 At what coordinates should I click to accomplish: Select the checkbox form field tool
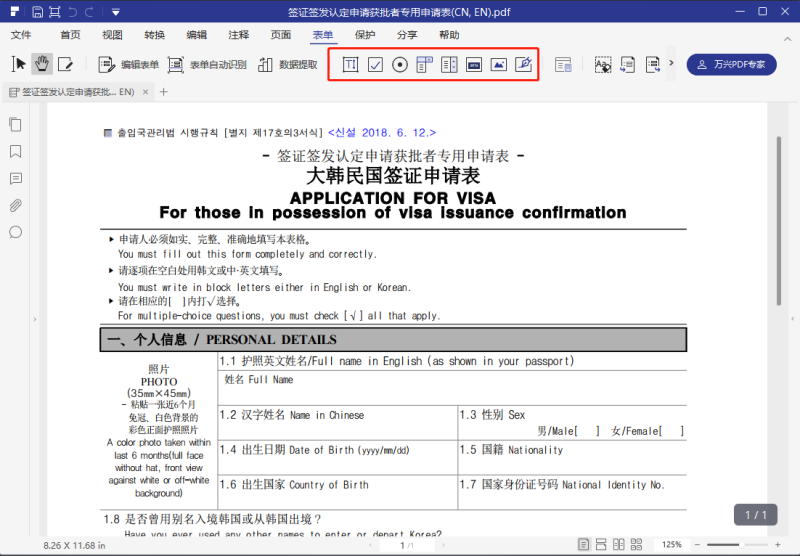pyautogui.click(x=375, y=65)
